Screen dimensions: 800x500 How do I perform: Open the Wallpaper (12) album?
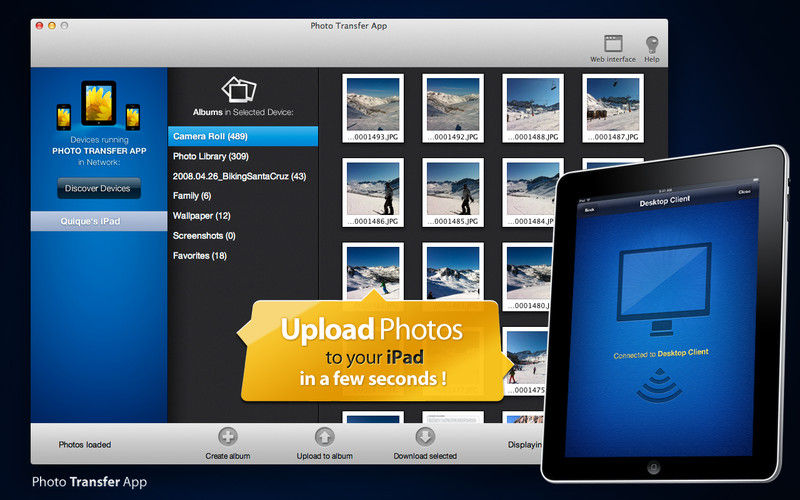(x=243, y=216)
